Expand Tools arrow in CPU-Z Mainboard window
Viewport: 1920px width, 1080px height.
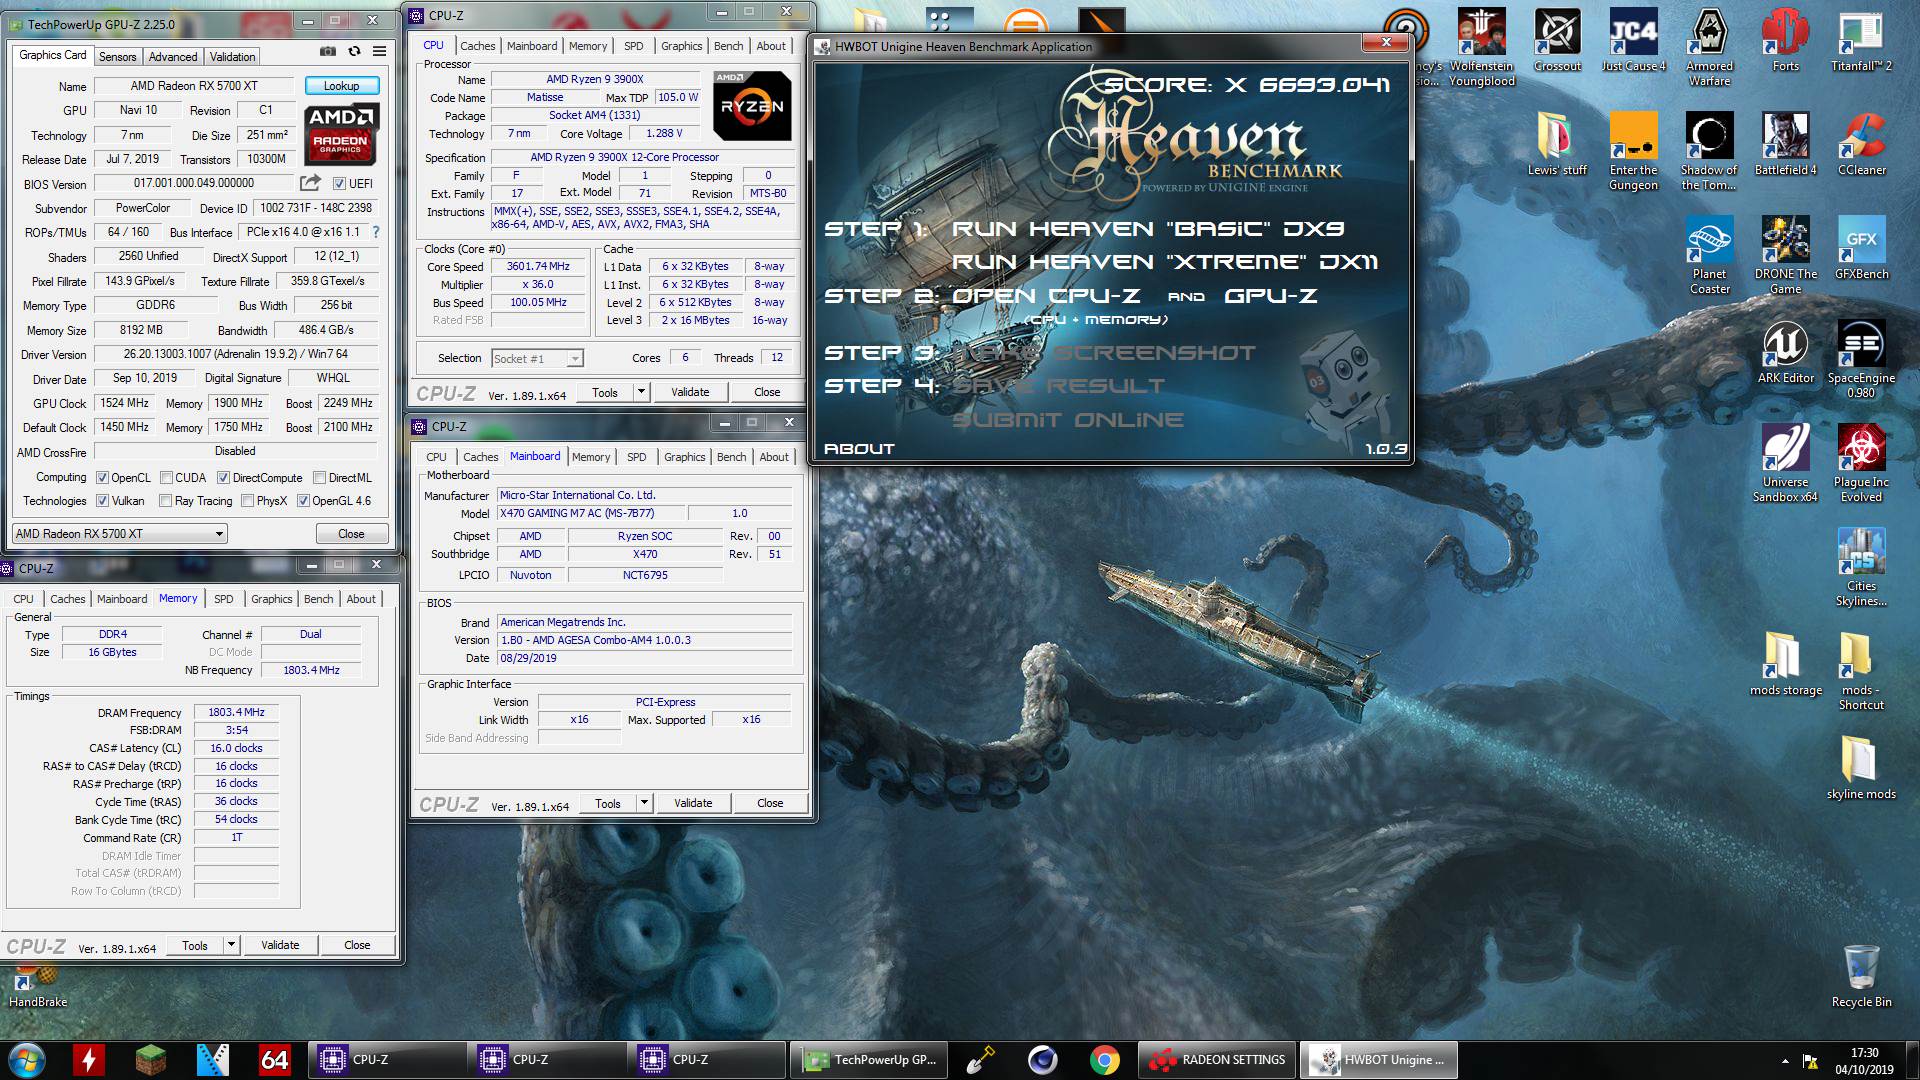(644, 803)
